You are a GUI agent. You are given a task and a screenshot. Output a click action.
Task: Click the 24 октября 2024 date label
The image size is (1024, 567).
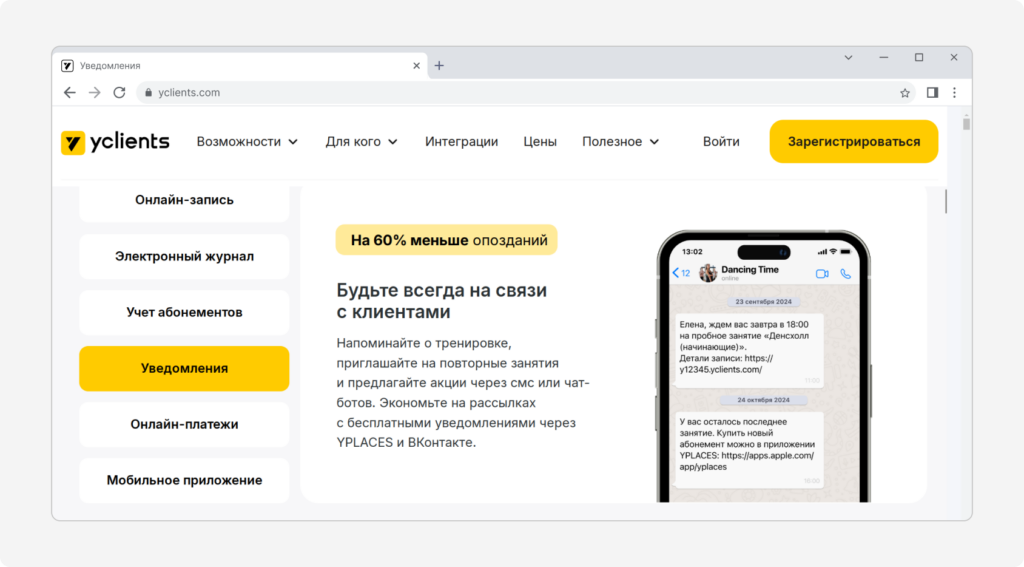tap(763, 400)
